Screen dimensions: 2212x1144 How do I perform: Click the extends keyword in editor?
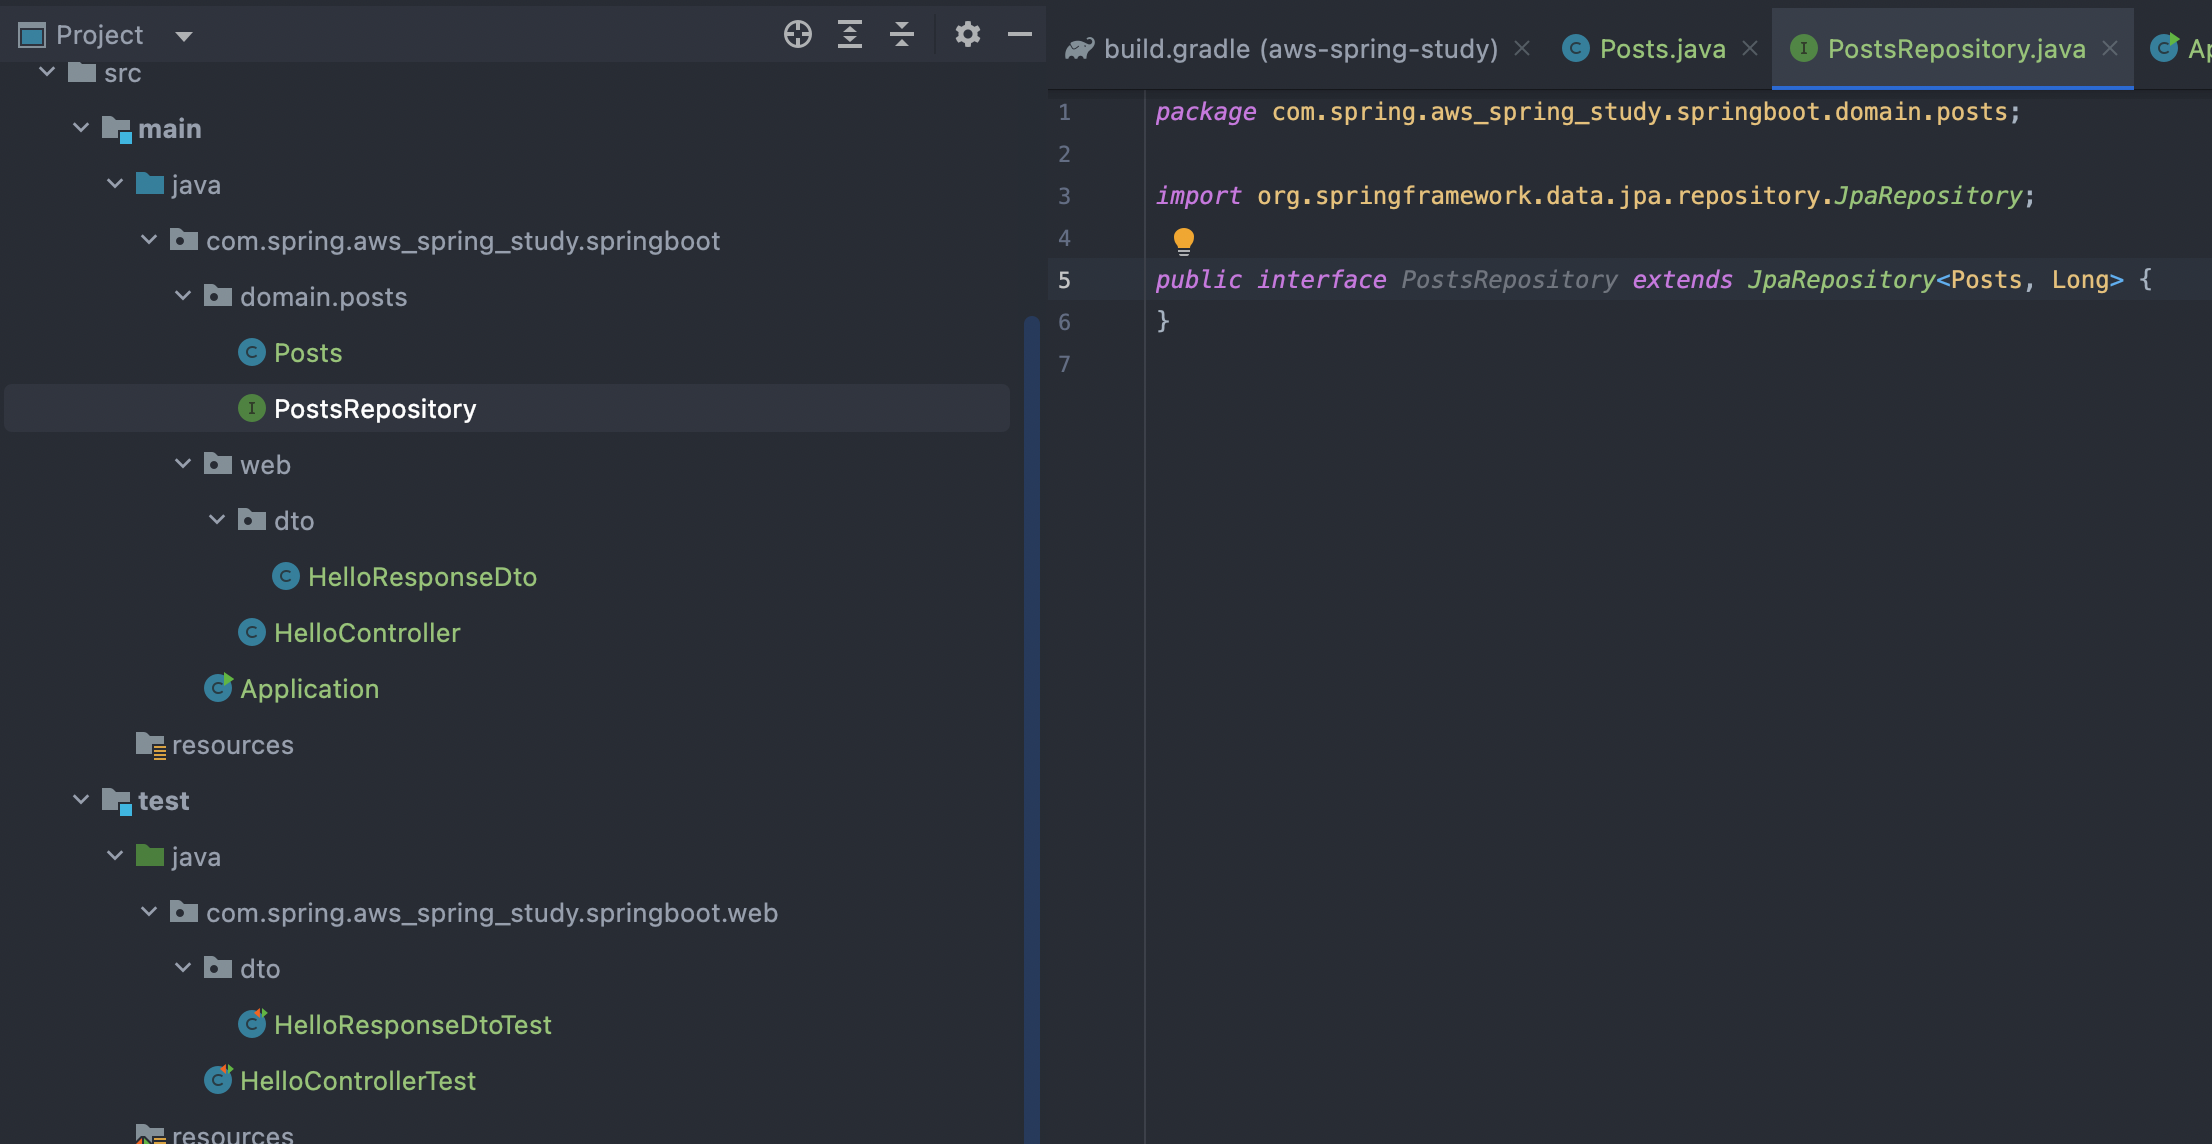(1682, 280)
